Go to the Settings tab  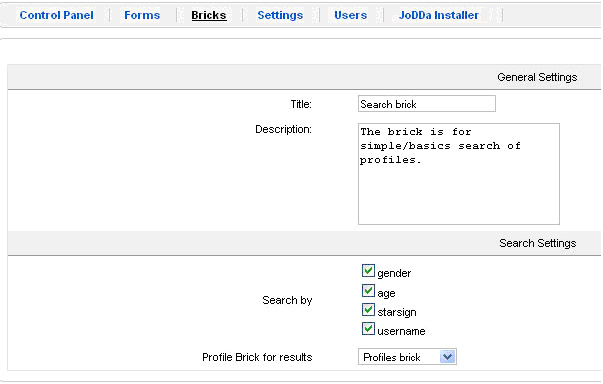tap(280, 15)
